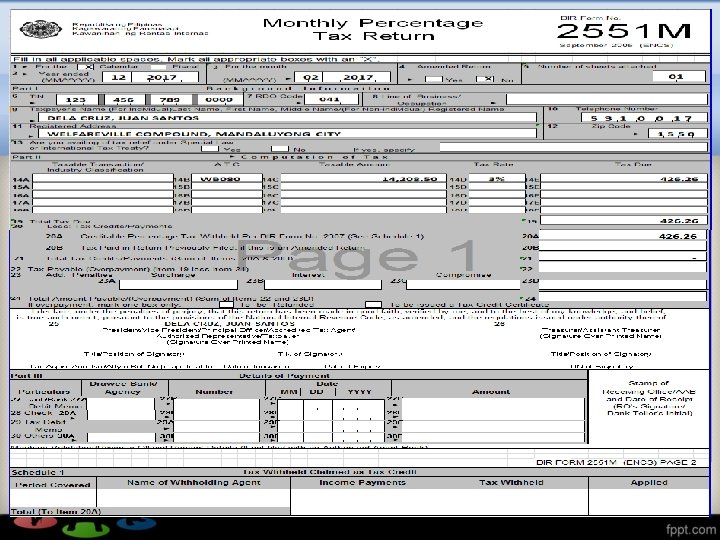Click Amount column header in Part III
720x540 pixels.
491,391
